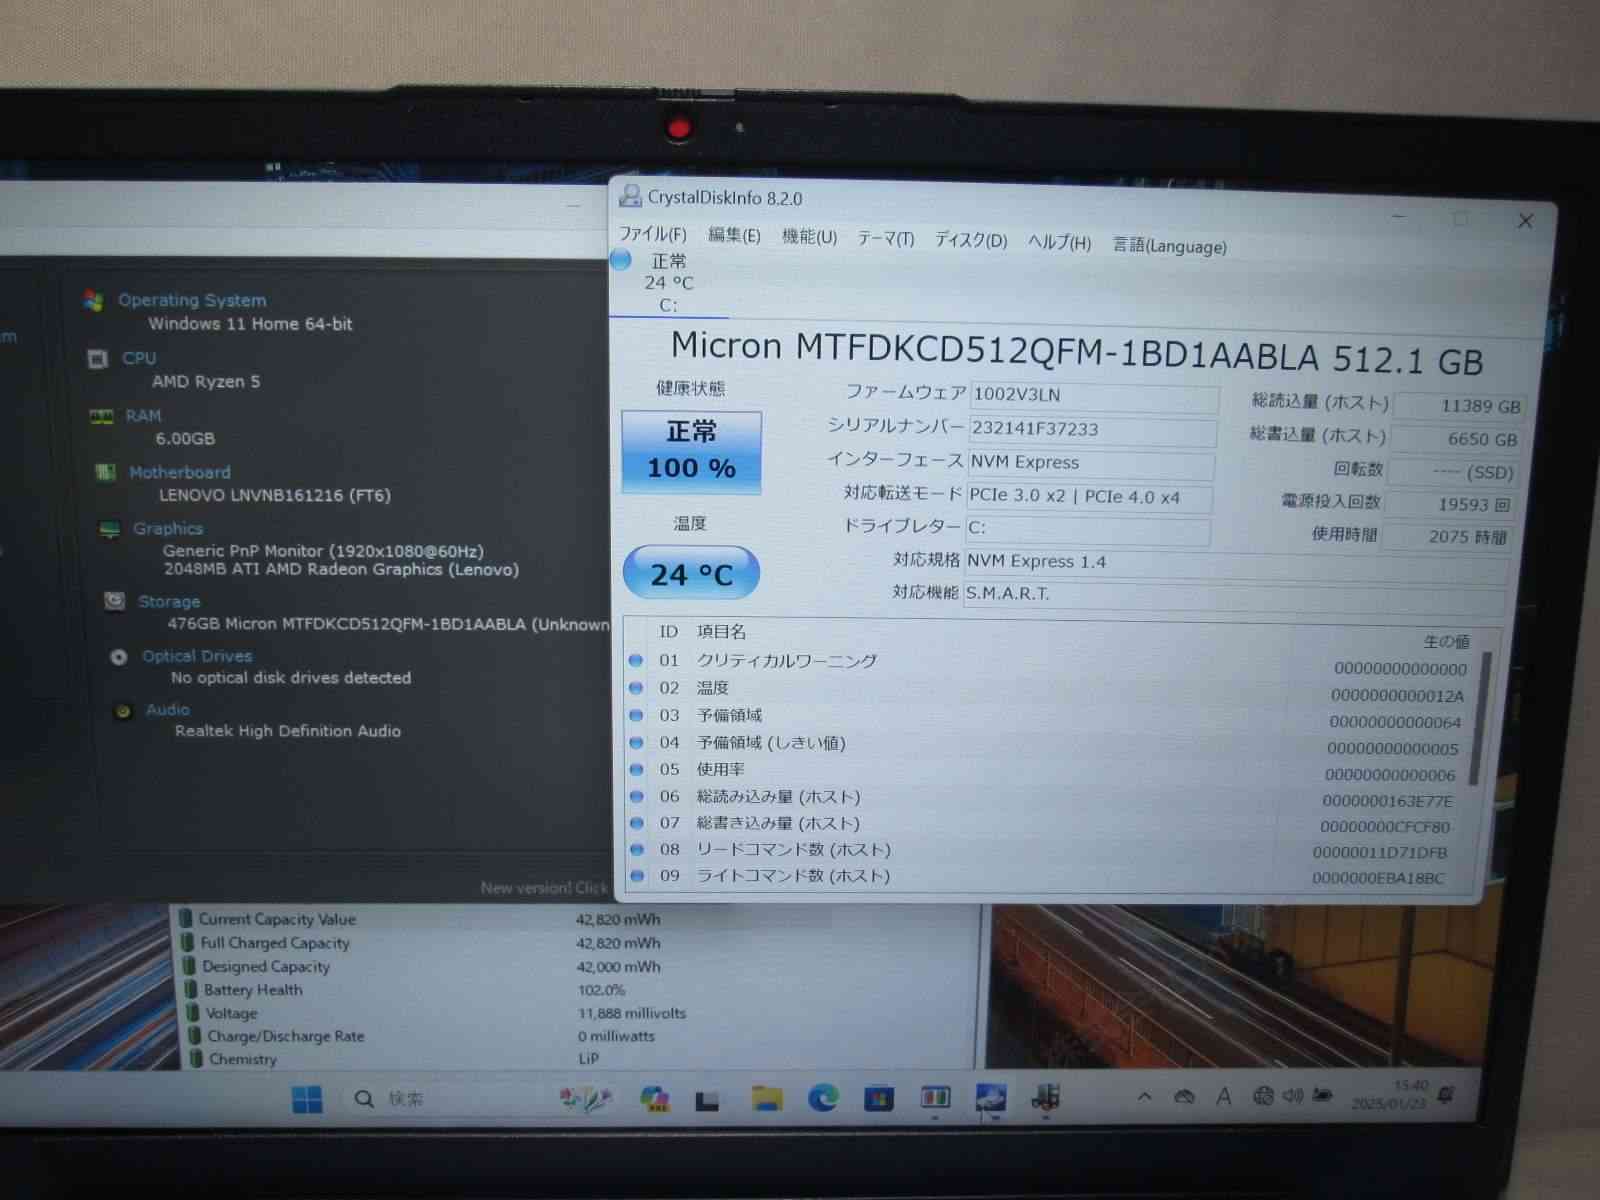Click the blue status dot for row 03 予備領域

coord(636,715)
